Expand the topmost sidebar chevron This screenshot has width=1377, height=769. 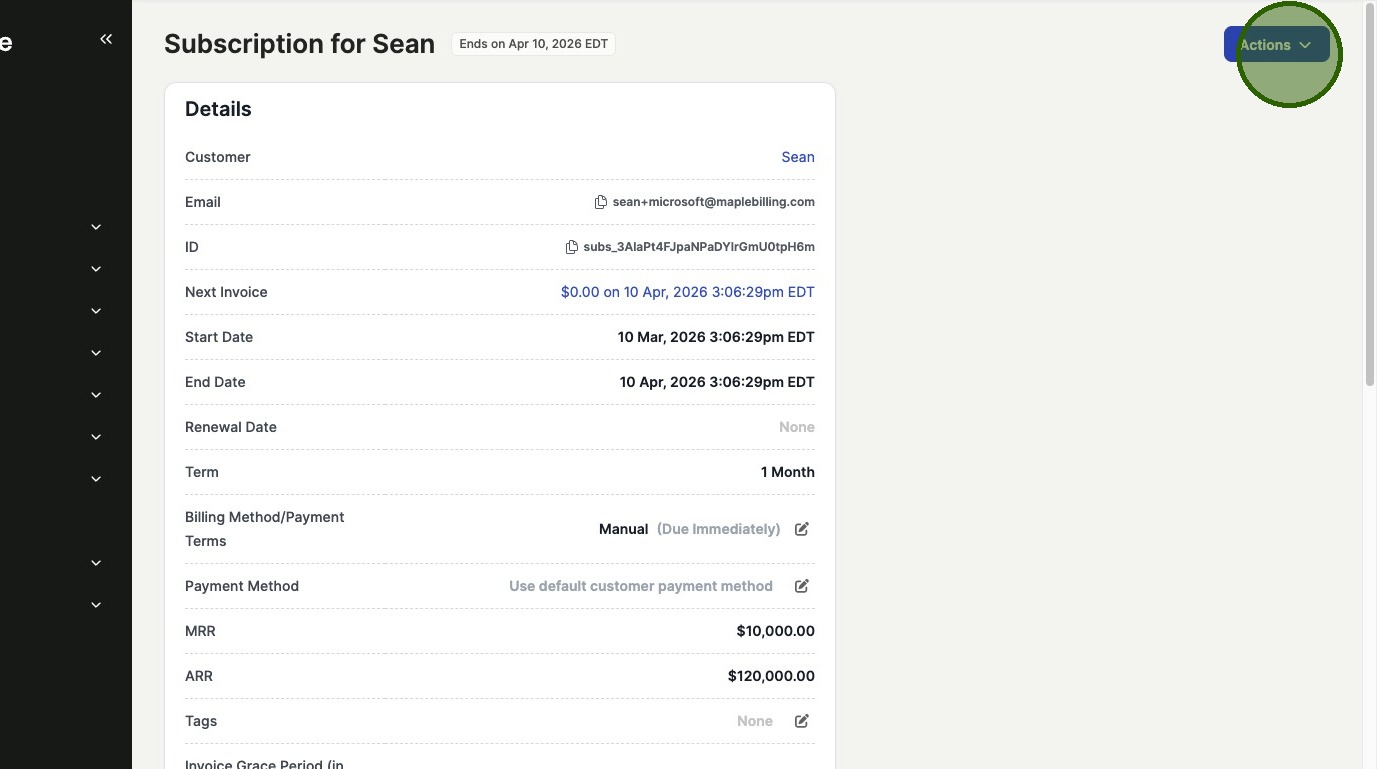(96, 227)
